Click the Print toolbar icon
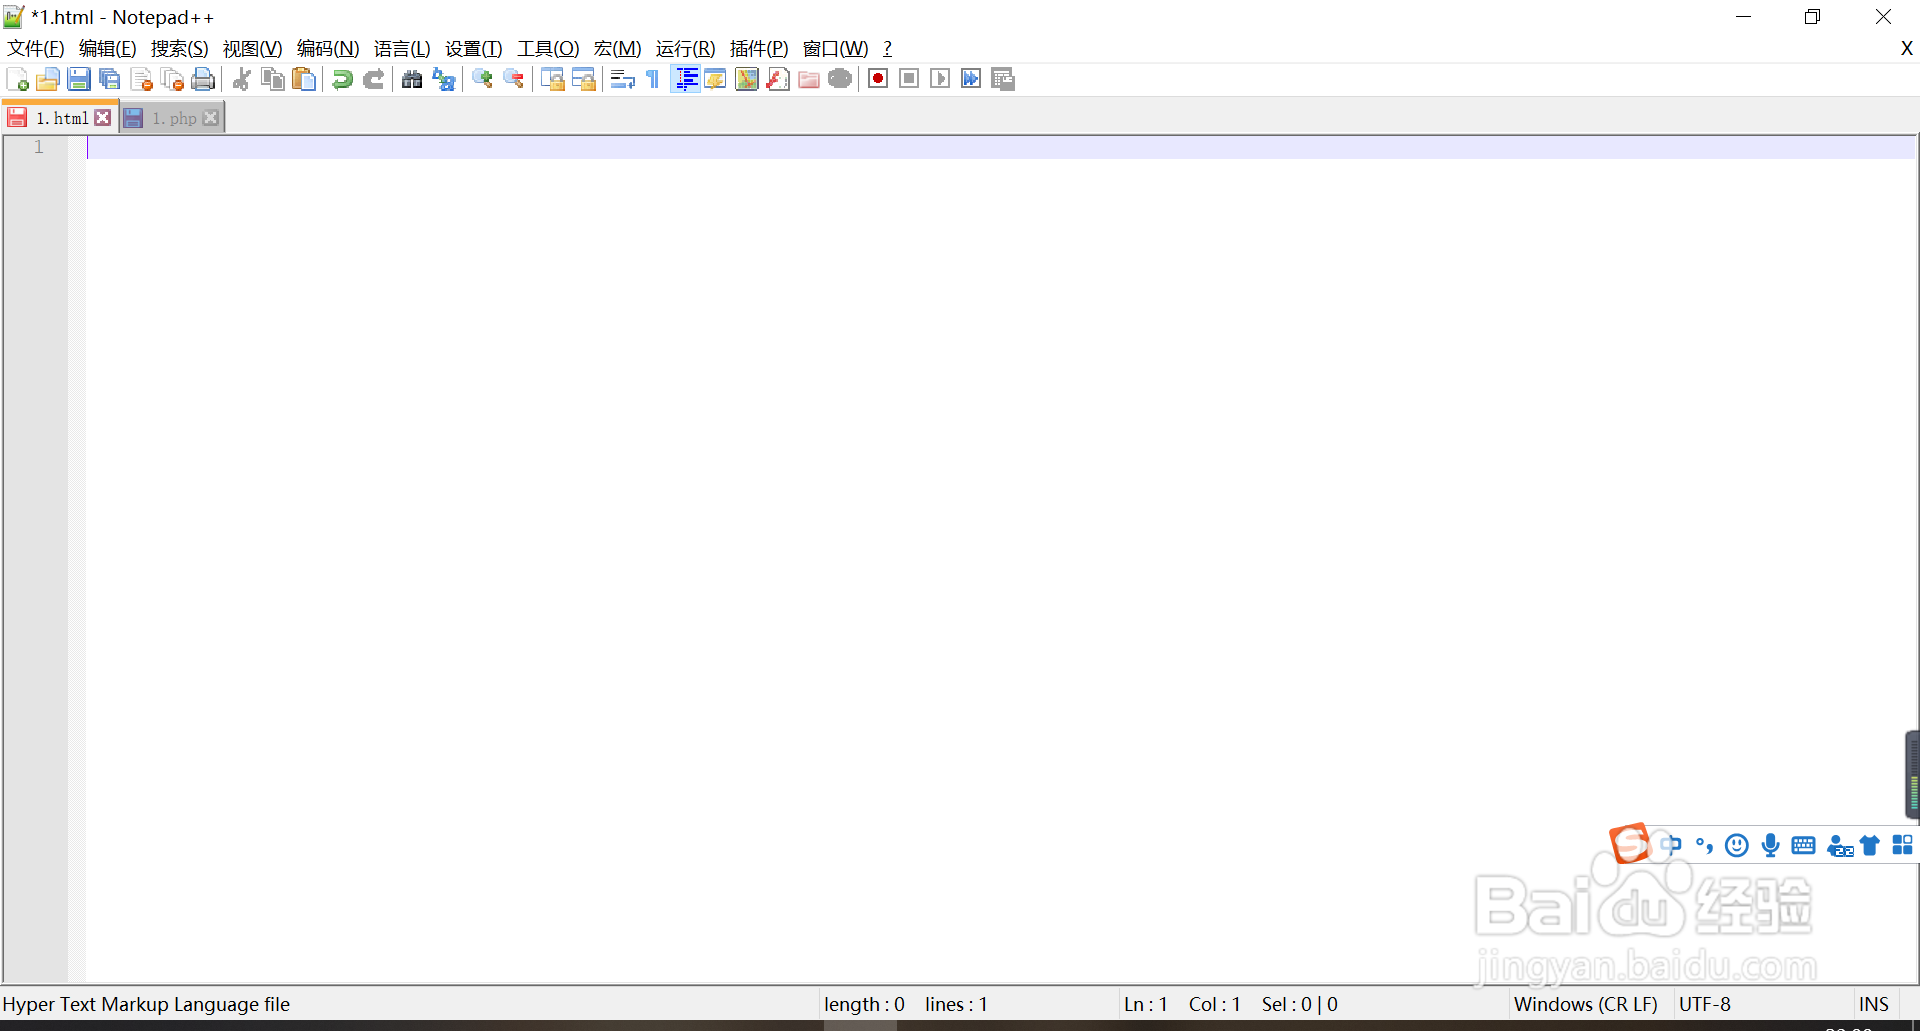 (203, 79)
